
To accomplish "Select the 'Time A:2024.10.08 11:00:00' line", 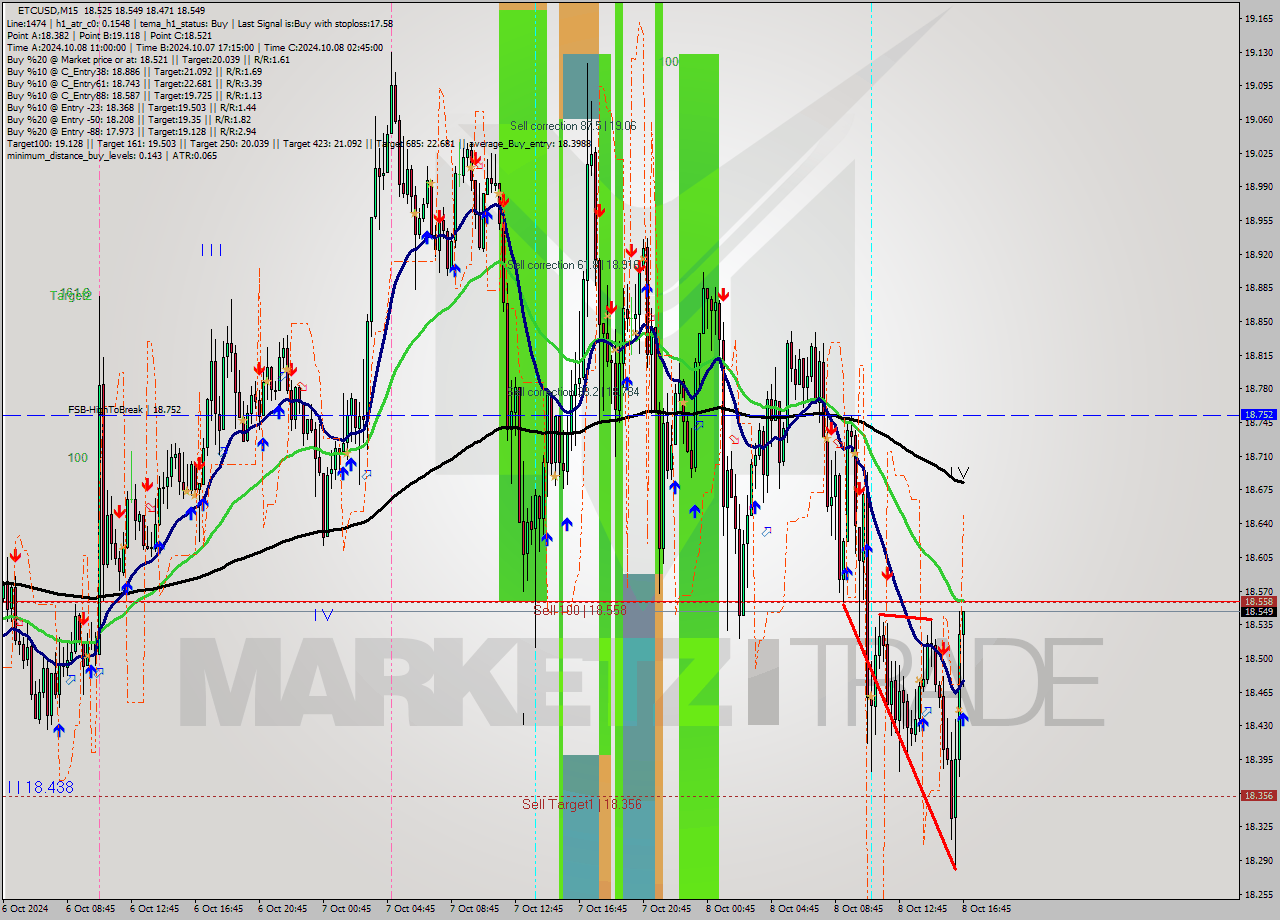I will 194,47.
